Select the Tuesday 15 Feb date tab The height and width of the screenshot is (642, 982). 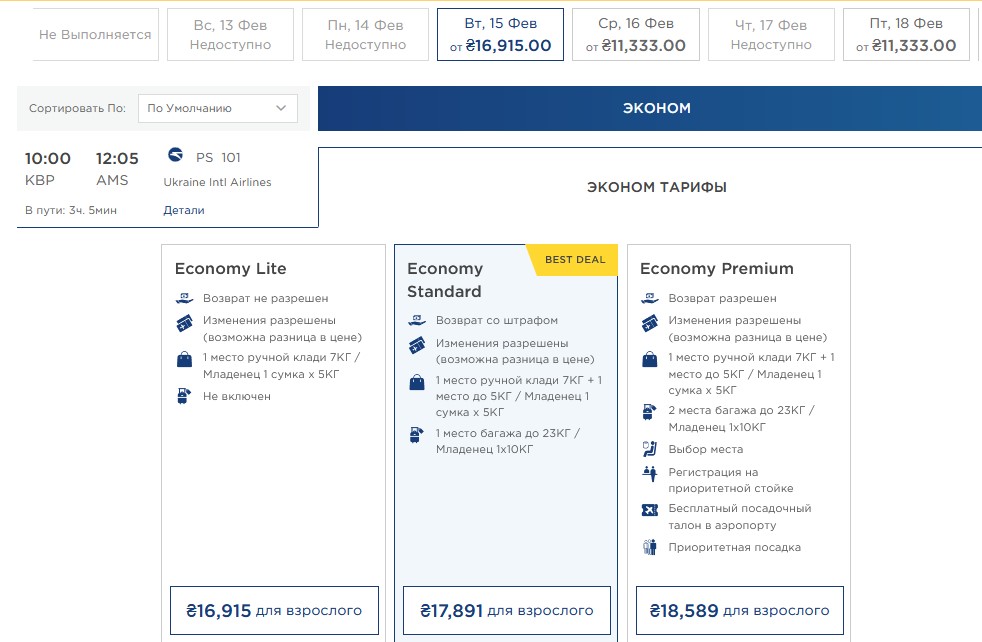(x=500, y=34)
